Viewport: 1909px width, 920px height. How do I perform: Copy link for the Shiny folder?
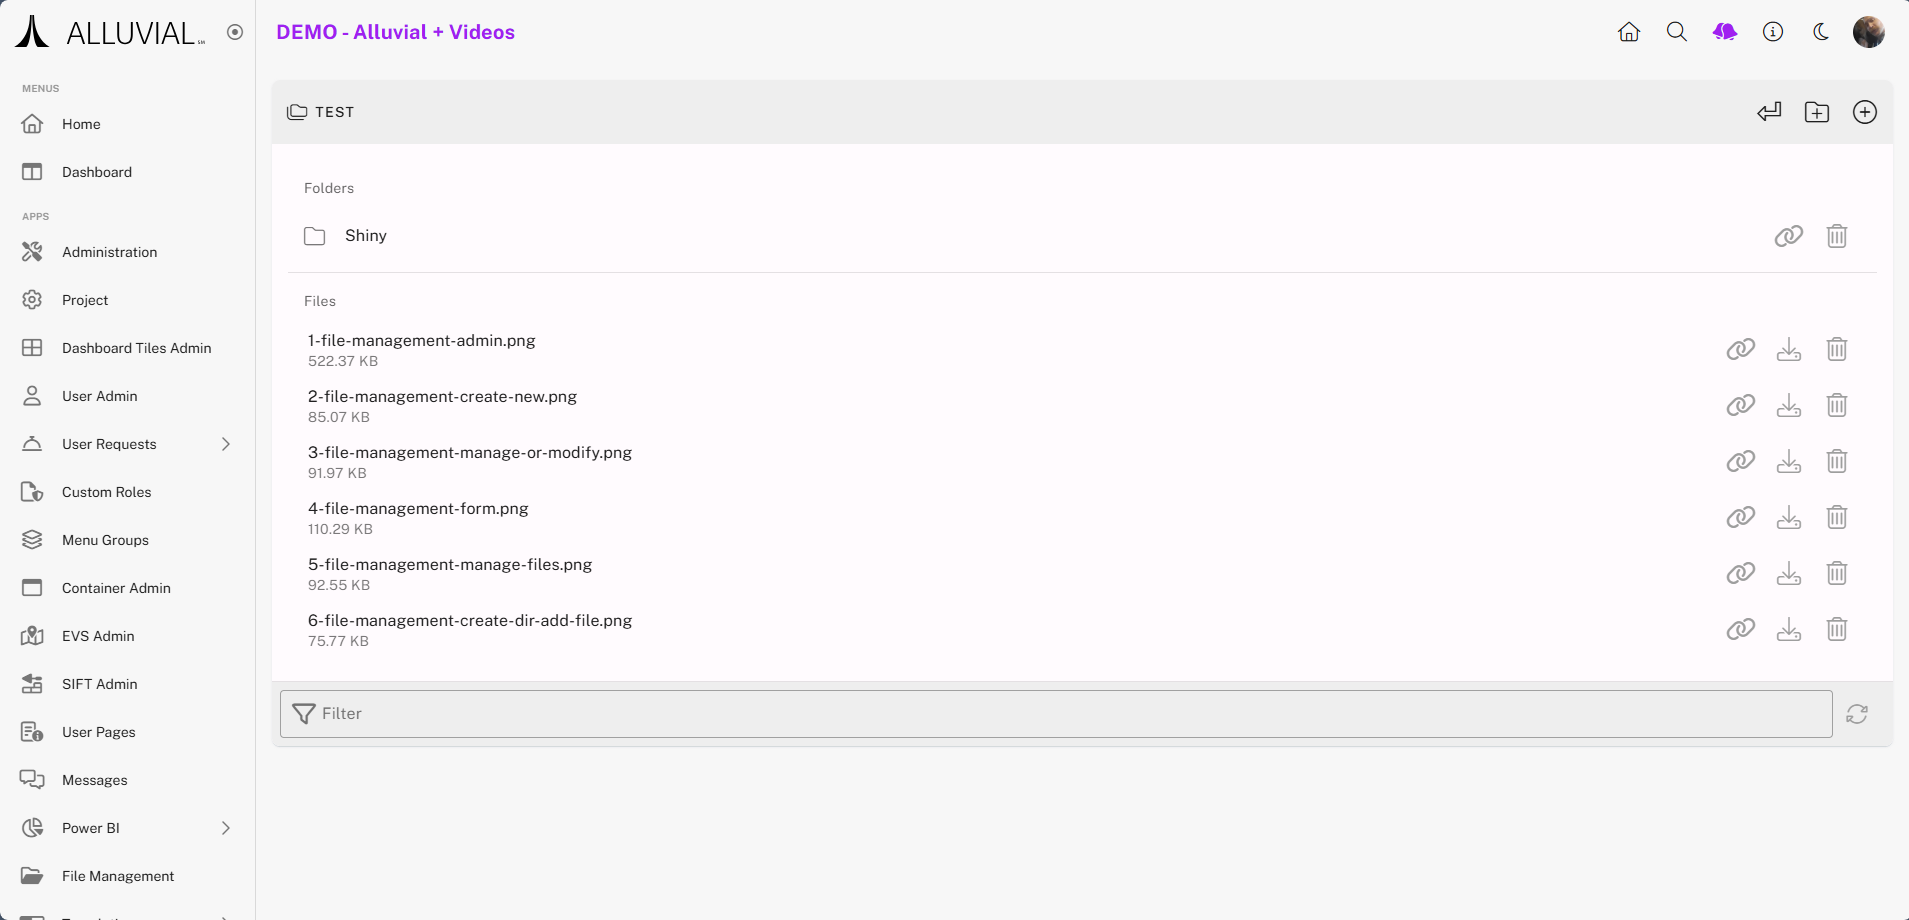pyautogui.click(x=1788, y=236)
